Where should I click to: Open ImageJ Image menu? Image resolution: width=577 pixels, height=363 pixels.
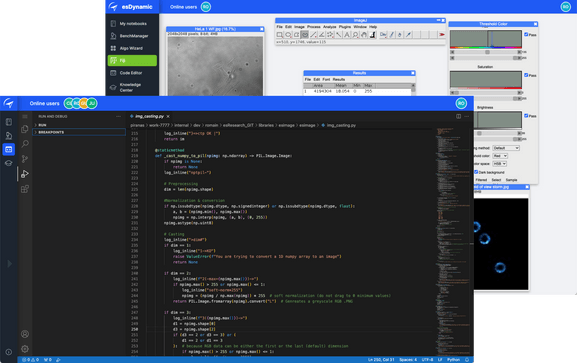tap(299, 27)
